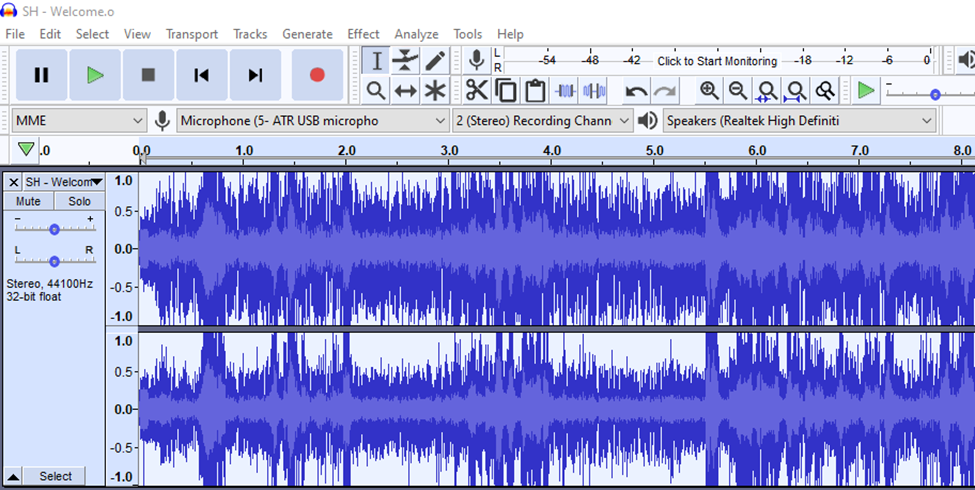
Task: Click the 6.0 mark on the timeline ruler
Action: [x=757, y=150]
